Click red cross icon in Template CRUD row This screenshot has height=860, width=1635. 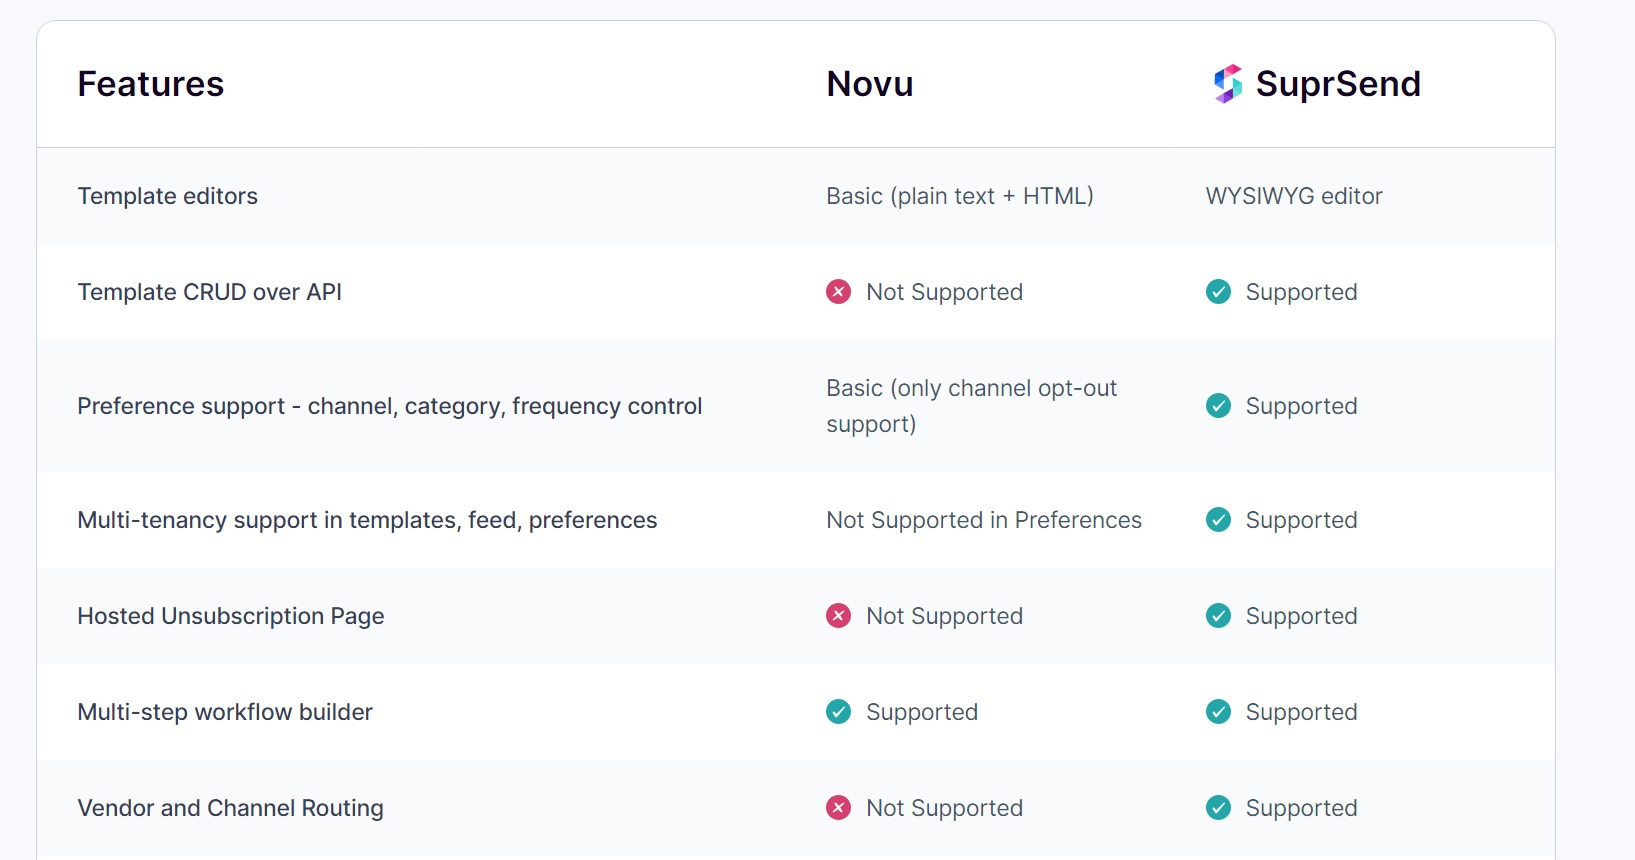(x=838, y=292)
